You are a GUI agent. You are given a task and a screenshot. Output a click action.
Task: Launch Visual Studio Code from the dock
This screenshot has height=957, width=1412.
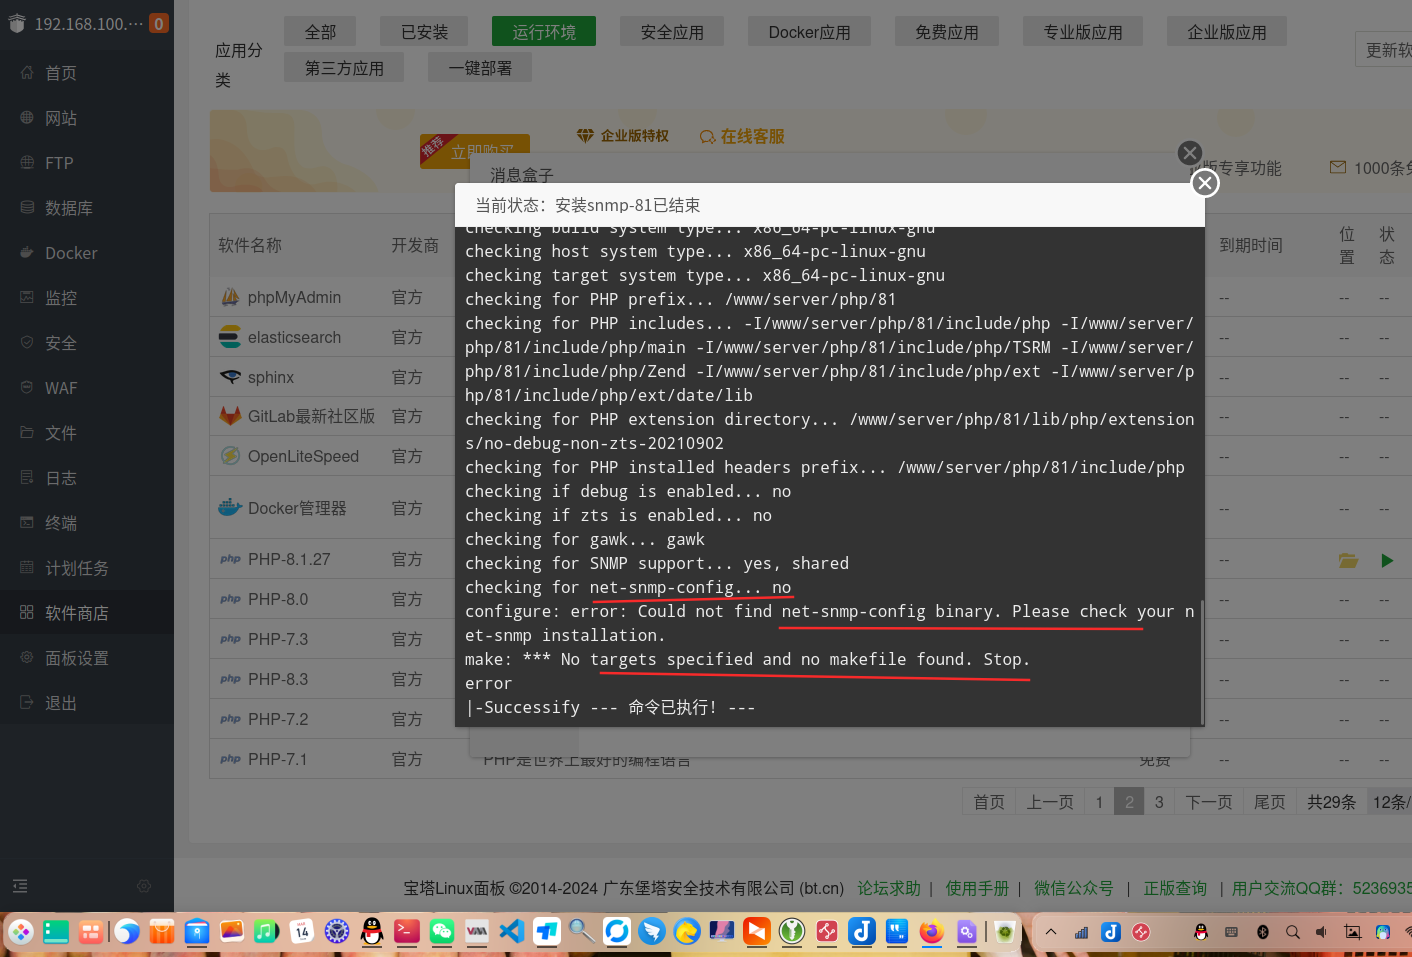coord(512,932)
